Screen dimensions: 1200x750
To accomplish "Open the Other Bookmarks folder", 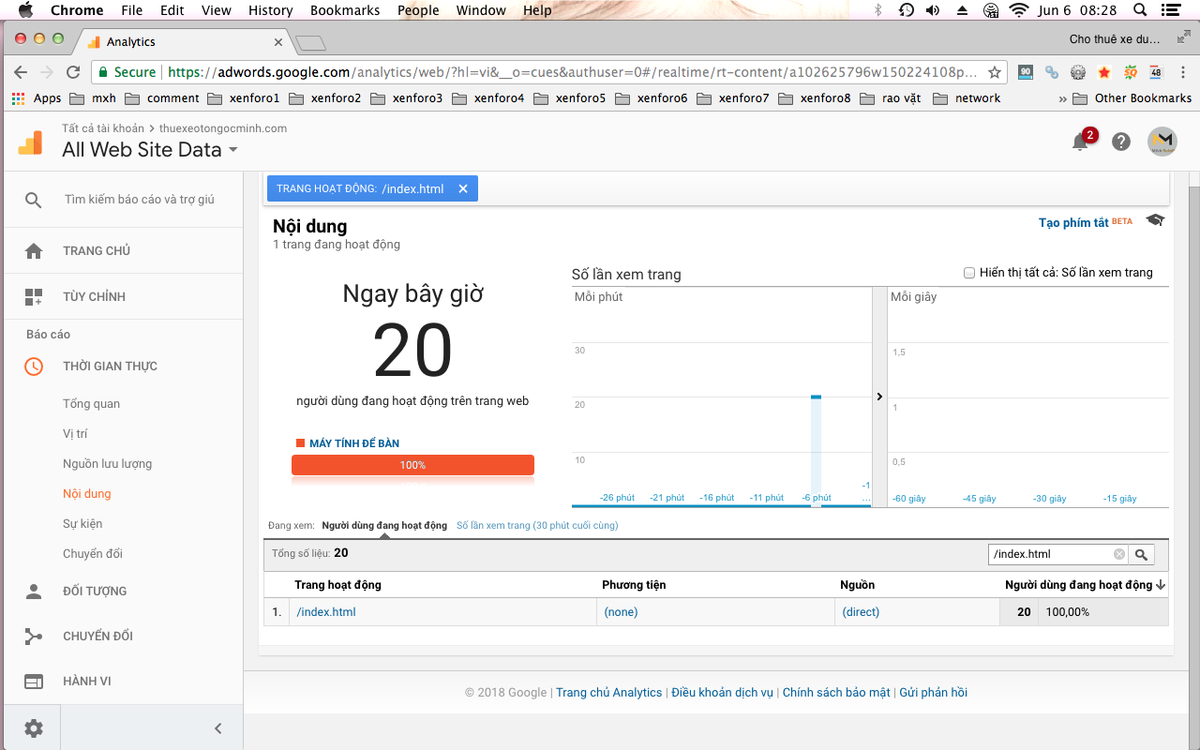I will pos(1132,98).
